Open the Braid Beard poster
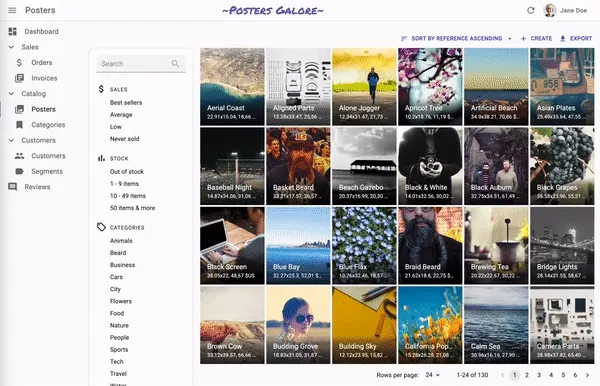The image size is (600, 386). tap(430, 246)
